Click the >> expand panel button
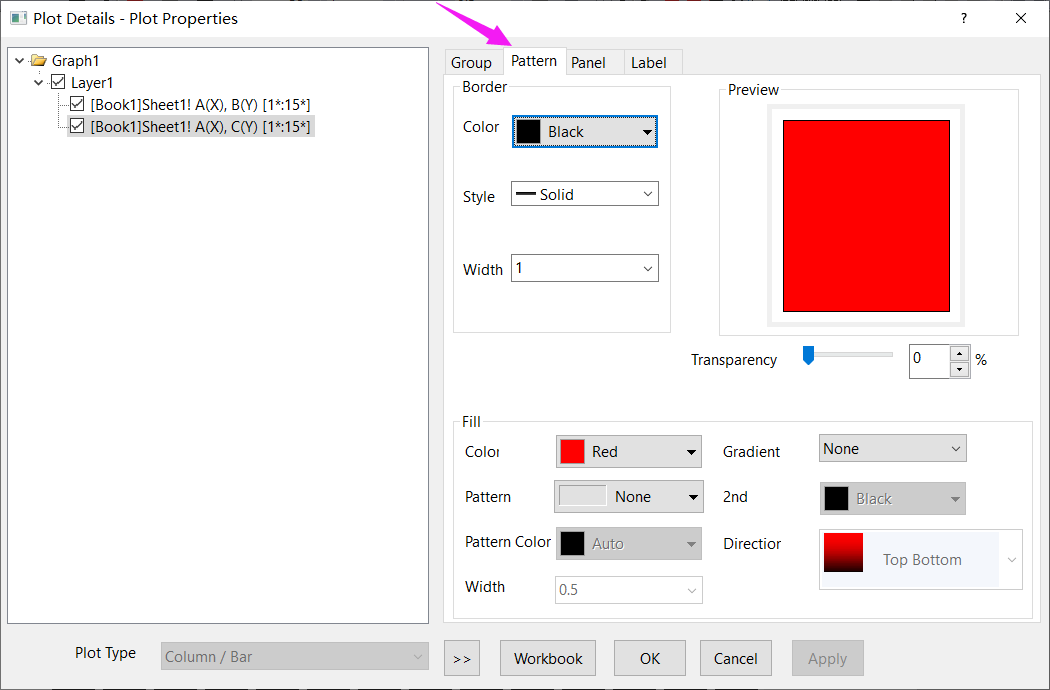Image resolution: width=1050 pixels, height=690 pixels. coord(462,659)
